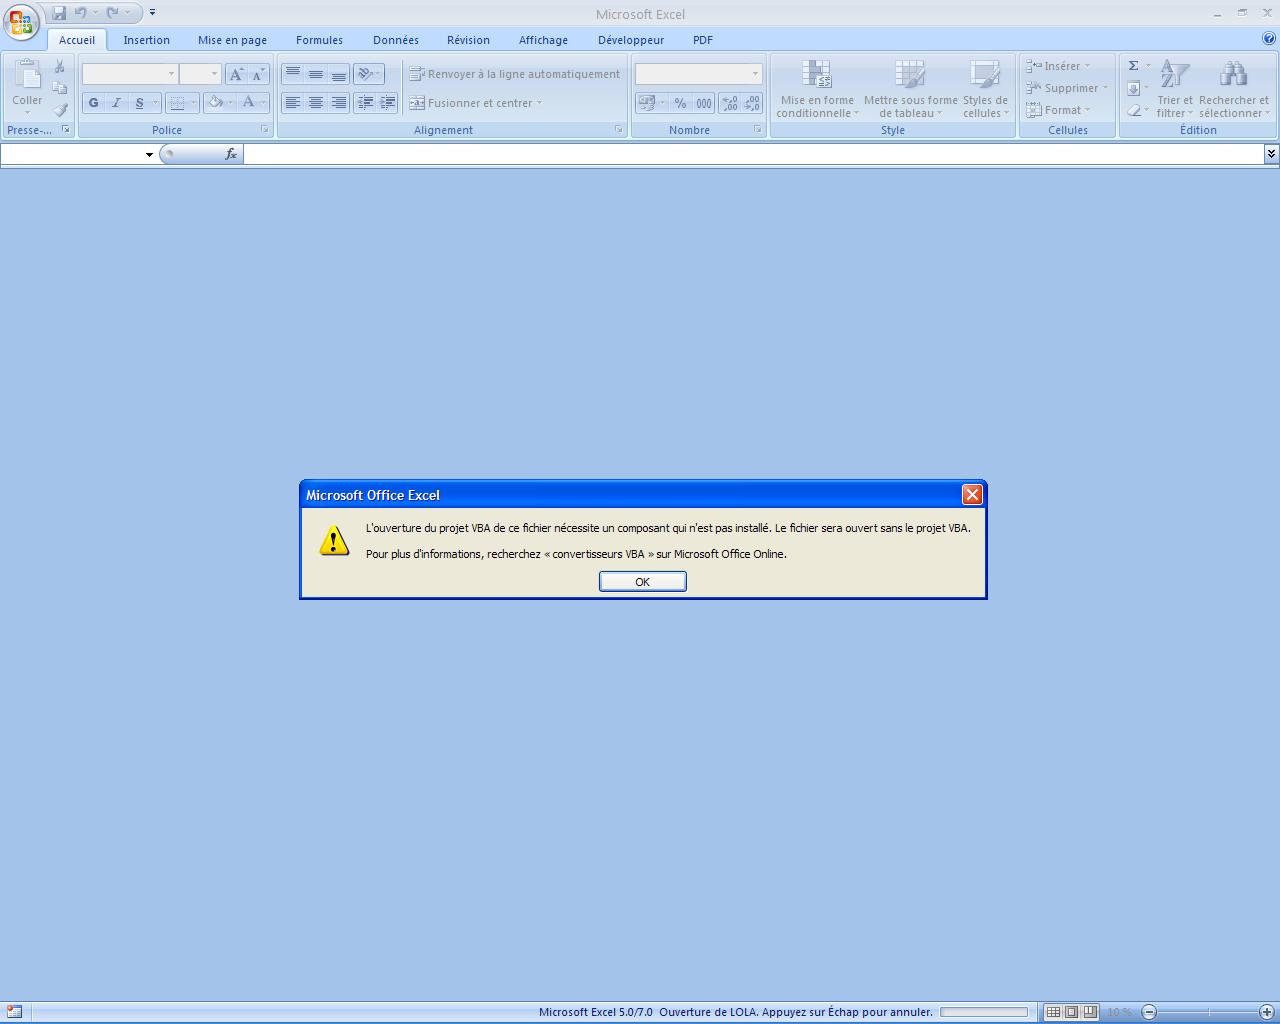Click the Copy icon in Presse-papiers group
The width and height of the screenshot is (1280, 1024).
(x=60, y=88)
